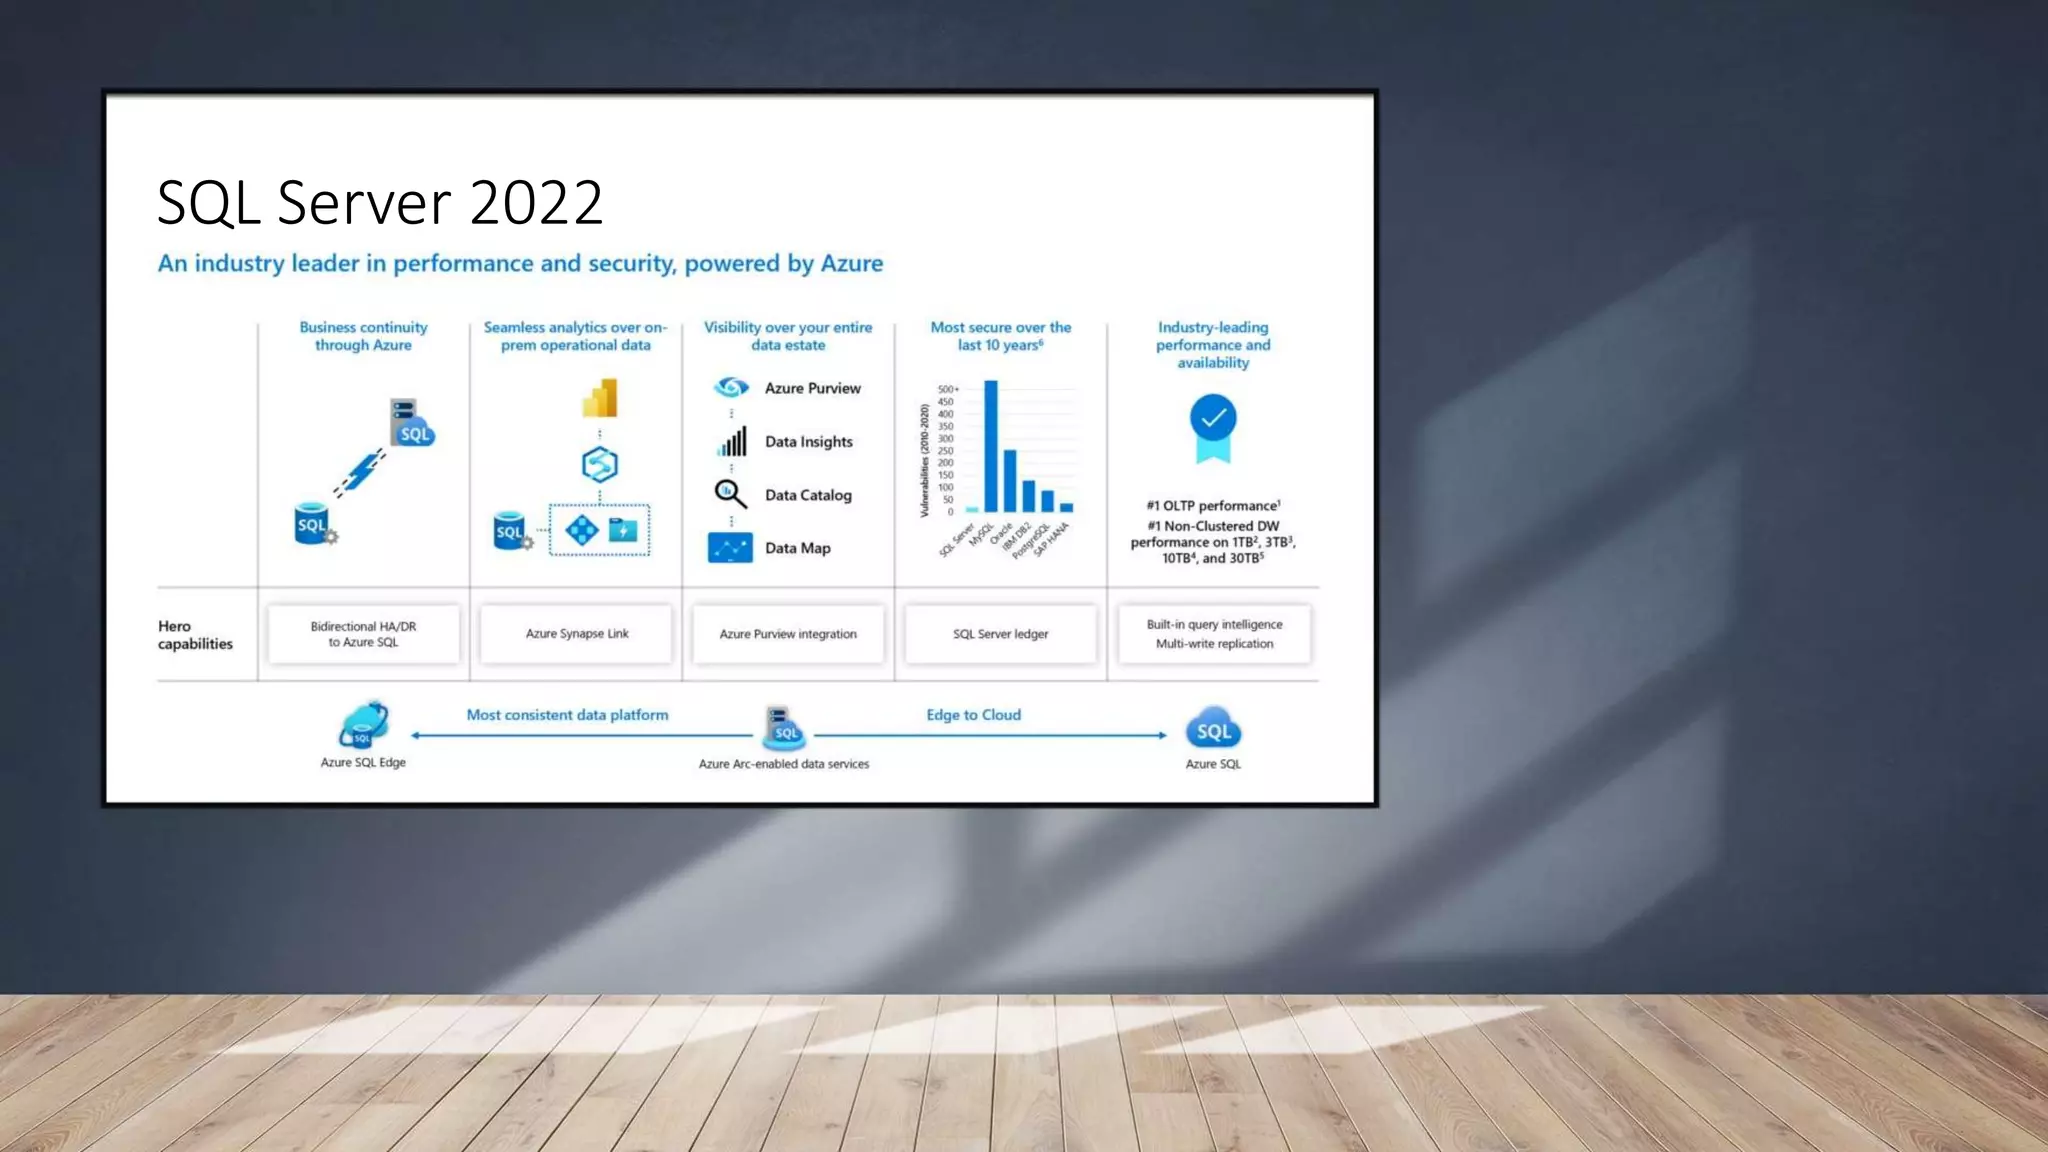Click the SQL database icon under Seamless analytics
This screenshot has width=2048, height=1152.
(x=513, y=531)
